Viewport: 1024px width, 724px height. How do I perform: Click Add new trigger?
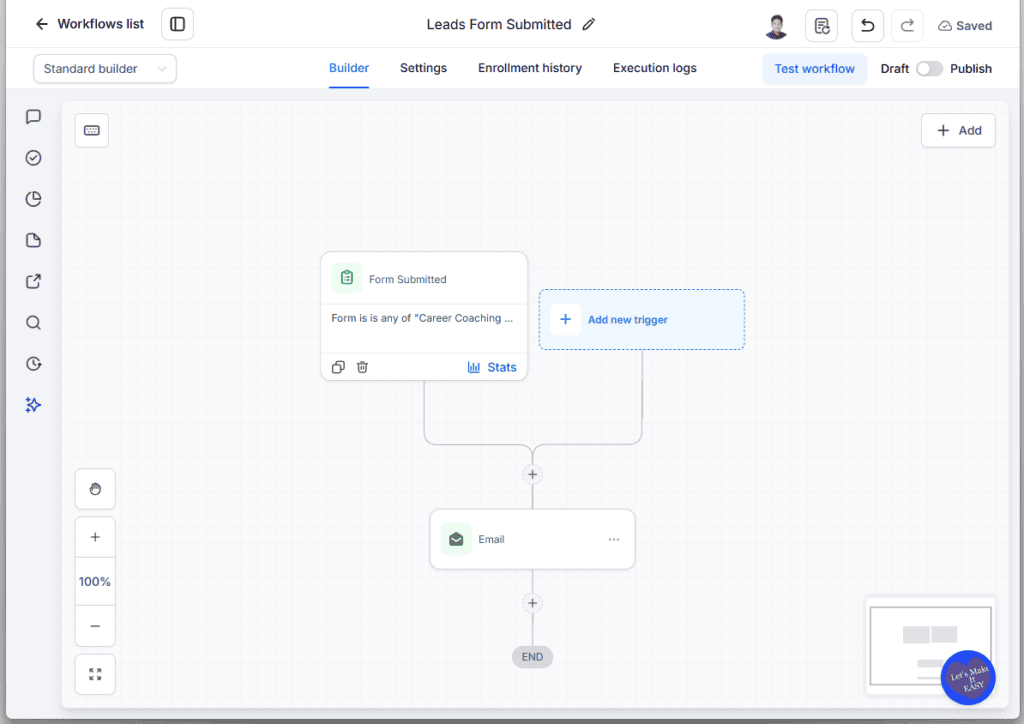(x=641, y=319)
